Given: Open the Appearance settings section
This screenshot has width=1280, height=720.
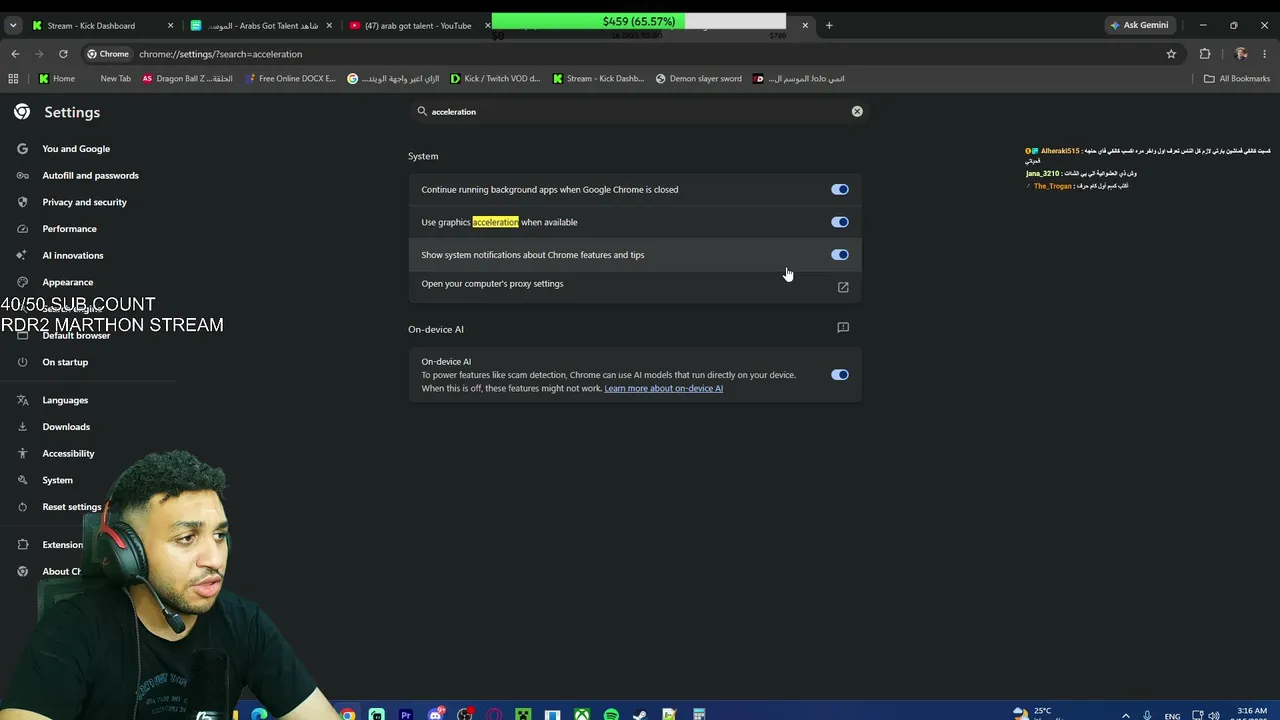Looking at the screenshot, I should pos(67,282).
